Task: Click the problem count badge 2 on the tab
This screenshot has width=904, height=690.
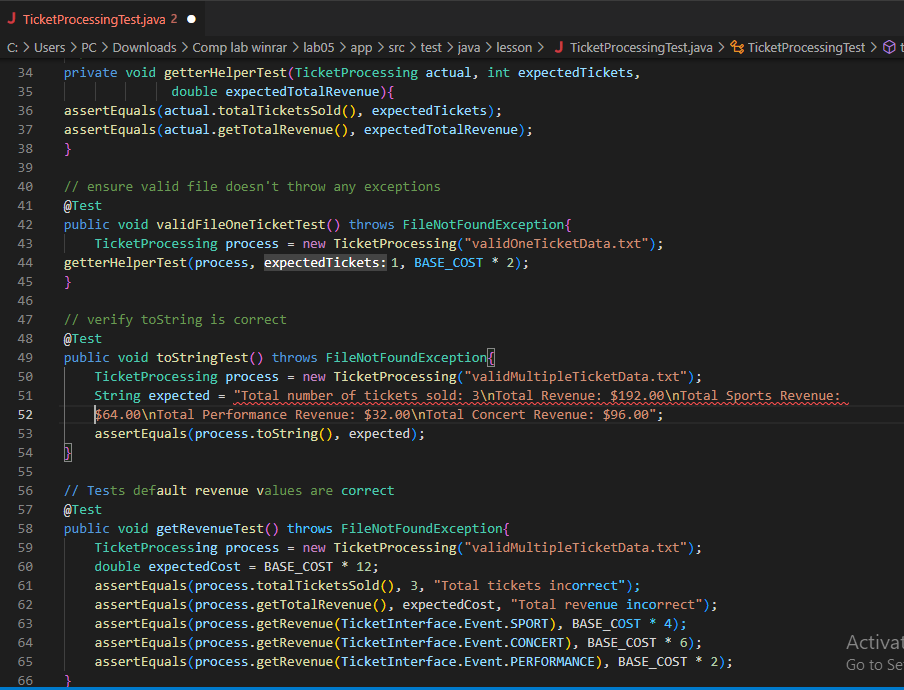Action: point(174,19)
